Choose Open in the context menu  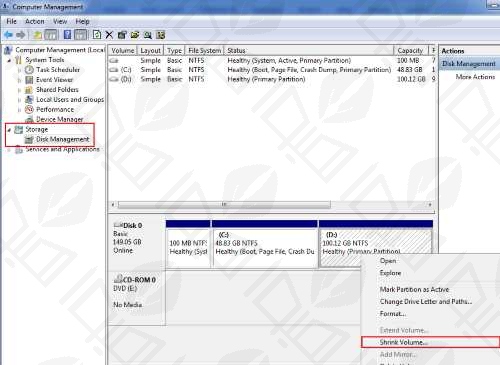coord(388,261)
